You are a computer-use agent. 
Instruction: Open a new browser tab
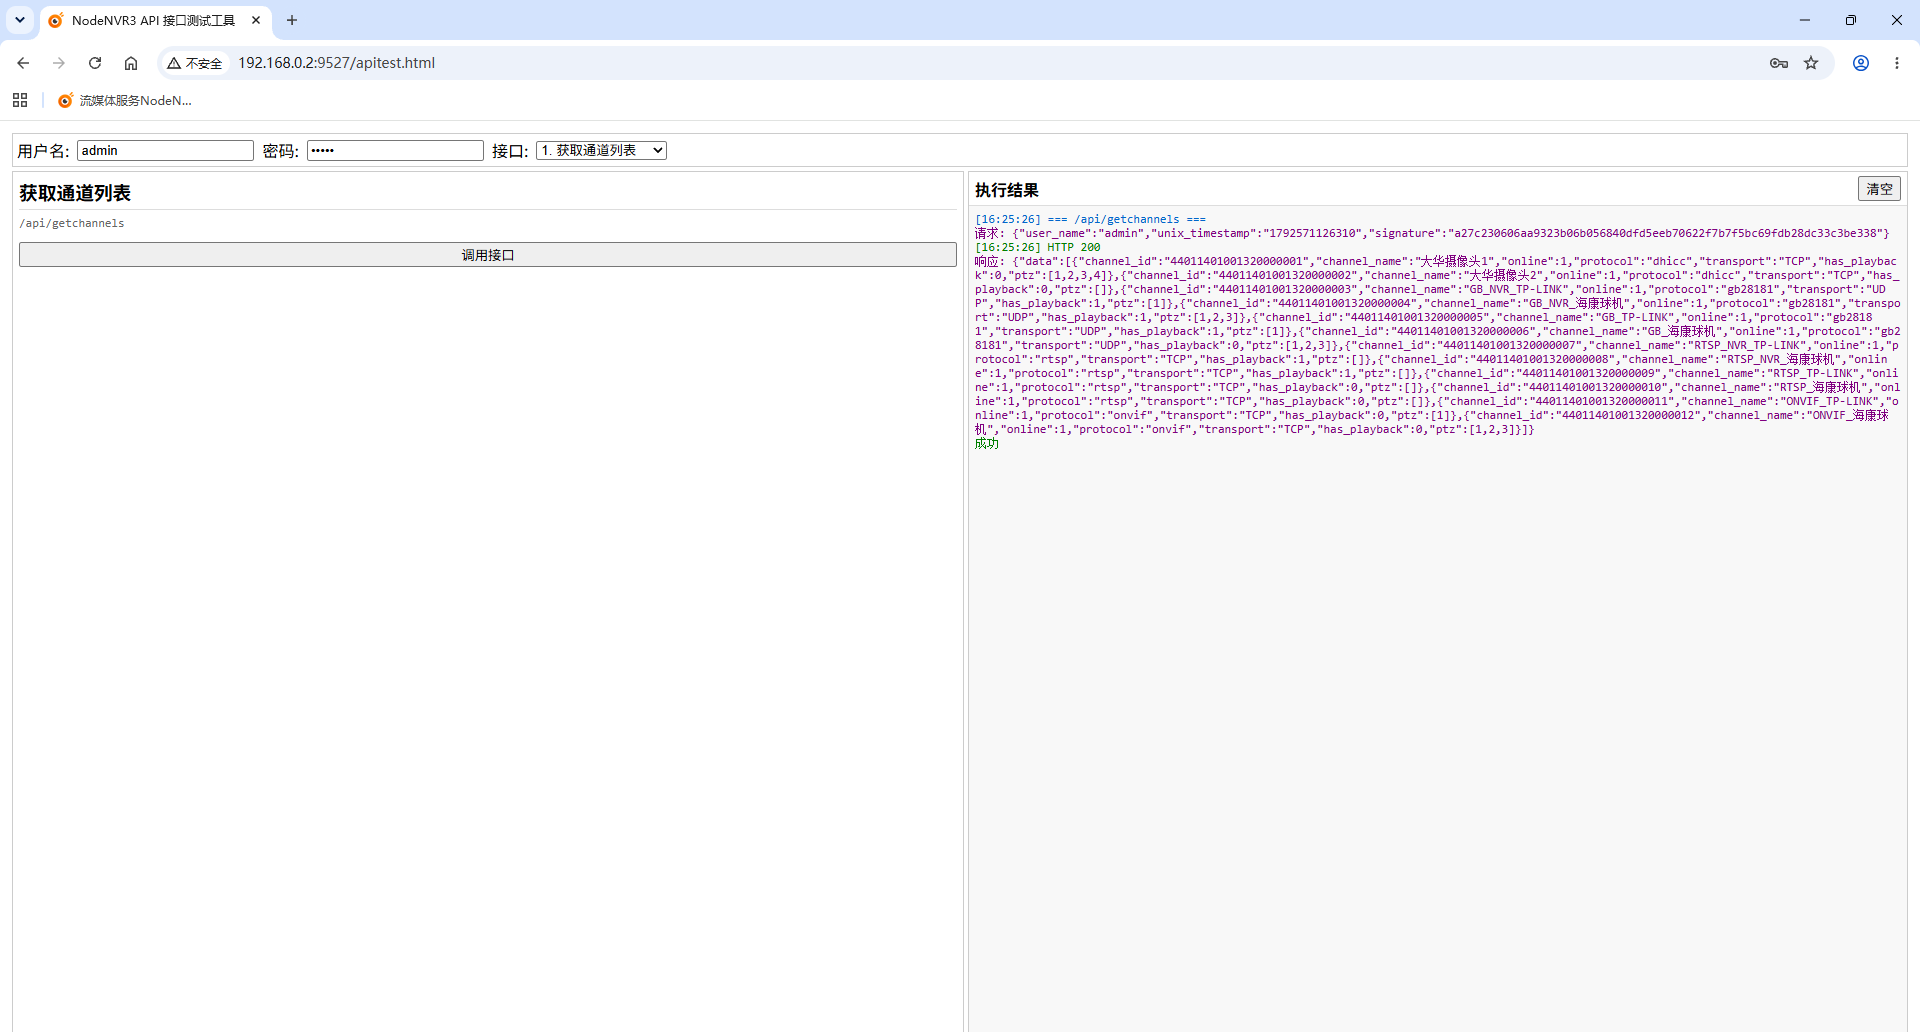(x=292, y=20)
